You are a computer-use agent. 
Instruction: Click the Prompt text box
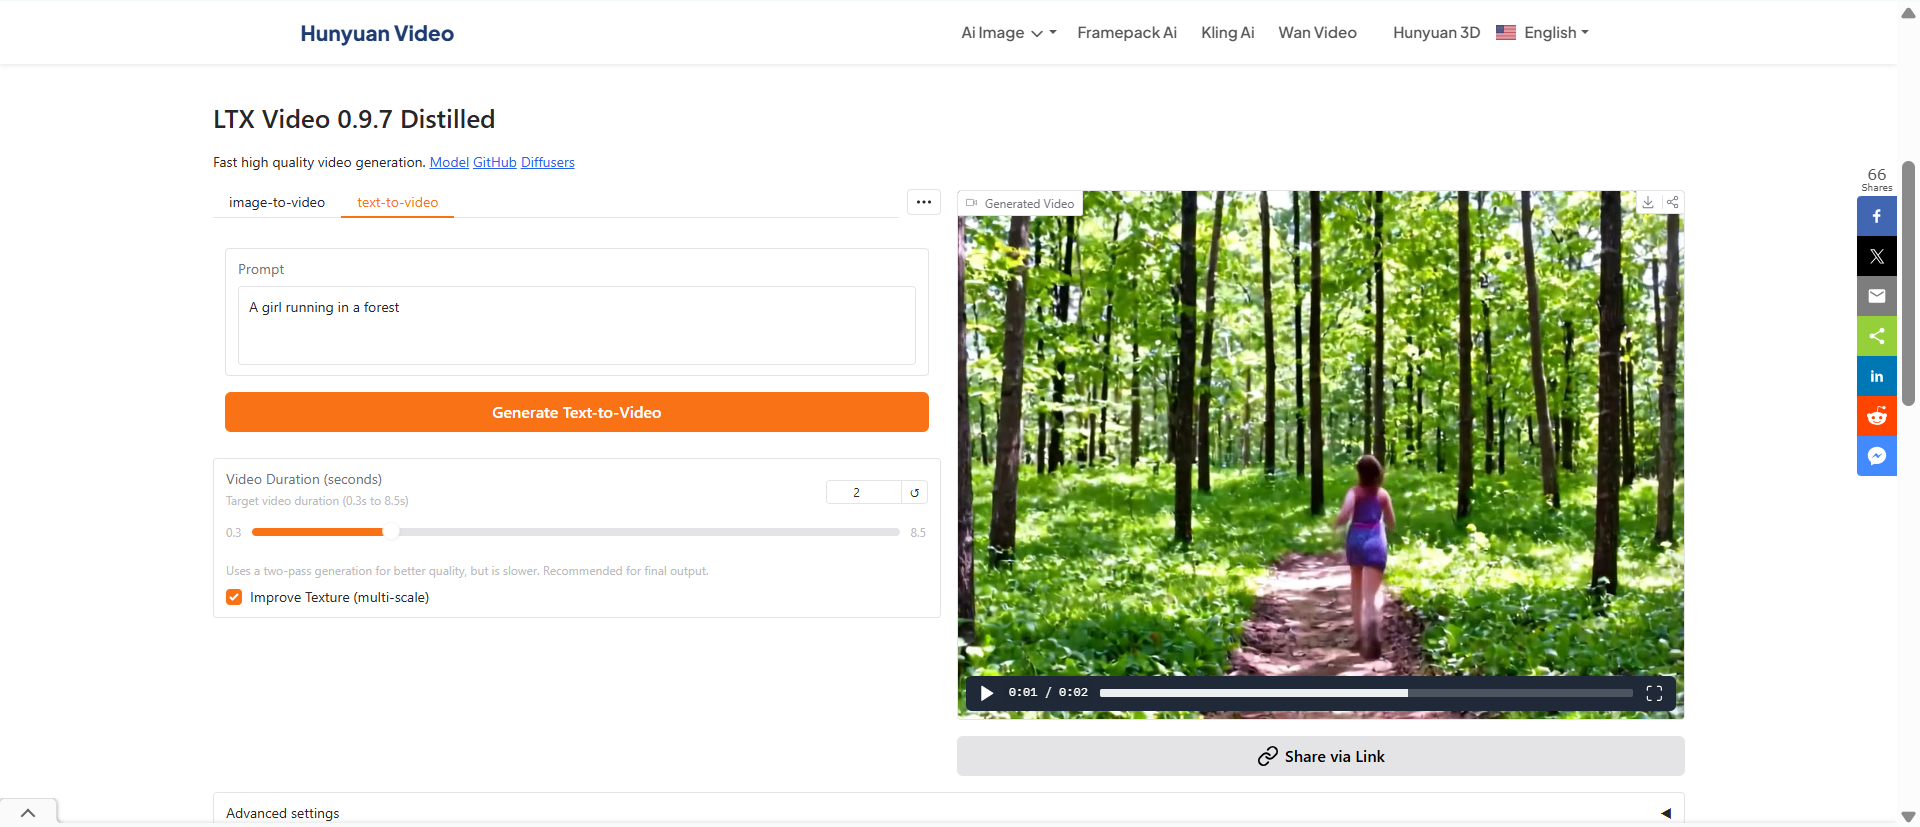coord(577,326)
